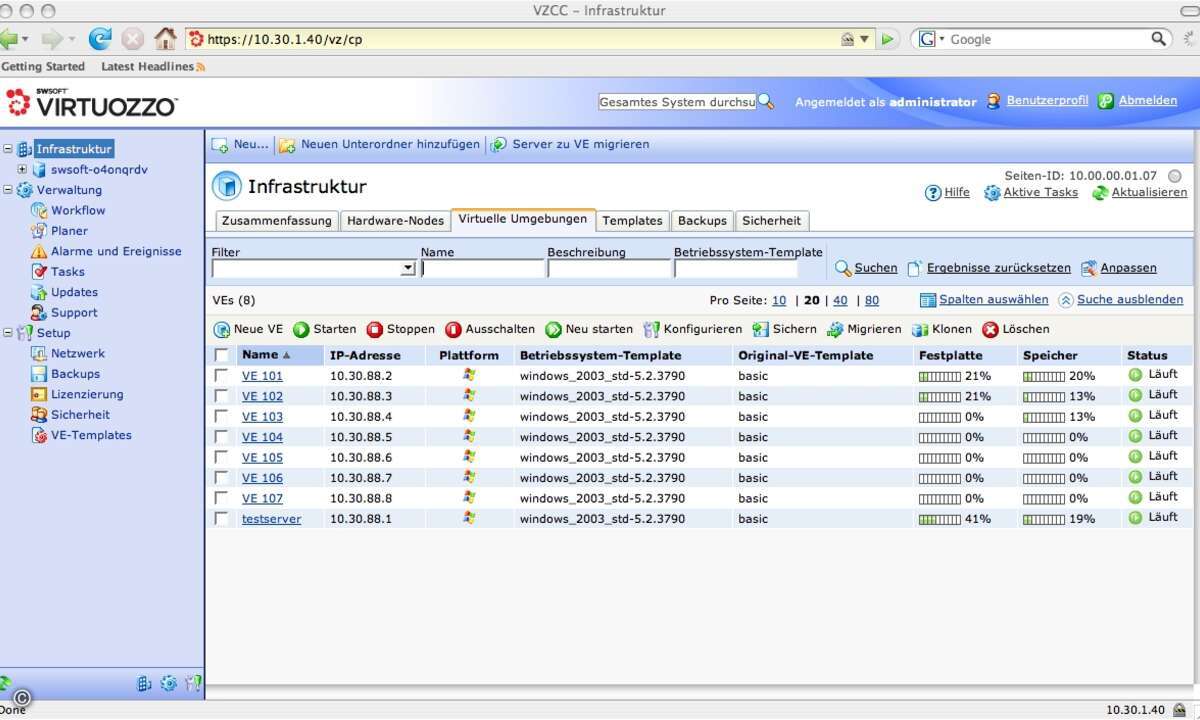Viewport: 1200px width, 720px height.
Task: Click the browser Back arrow
Action: pyautogui.click(x=10, y=39)
